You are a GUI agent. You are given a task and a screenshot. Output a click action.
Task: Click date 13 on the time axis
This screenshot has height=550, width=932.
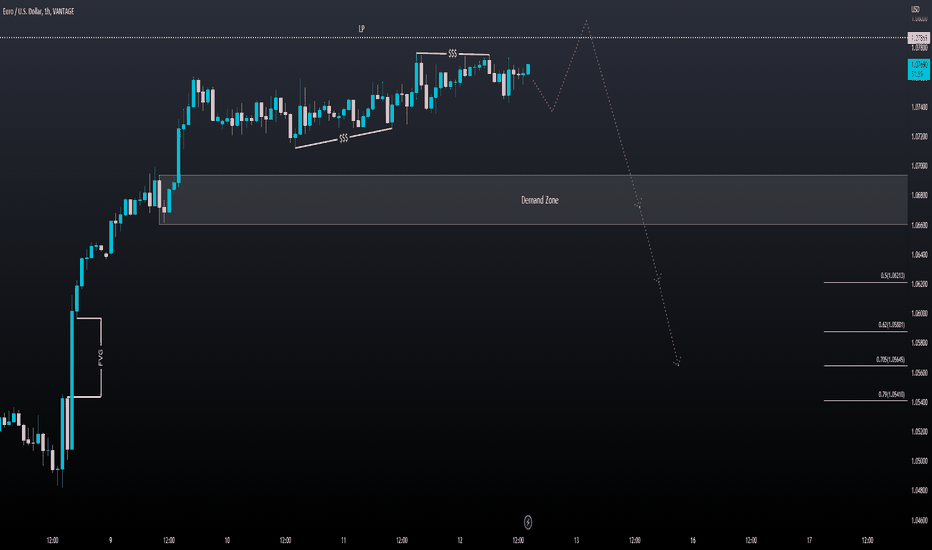pos(576,540)
